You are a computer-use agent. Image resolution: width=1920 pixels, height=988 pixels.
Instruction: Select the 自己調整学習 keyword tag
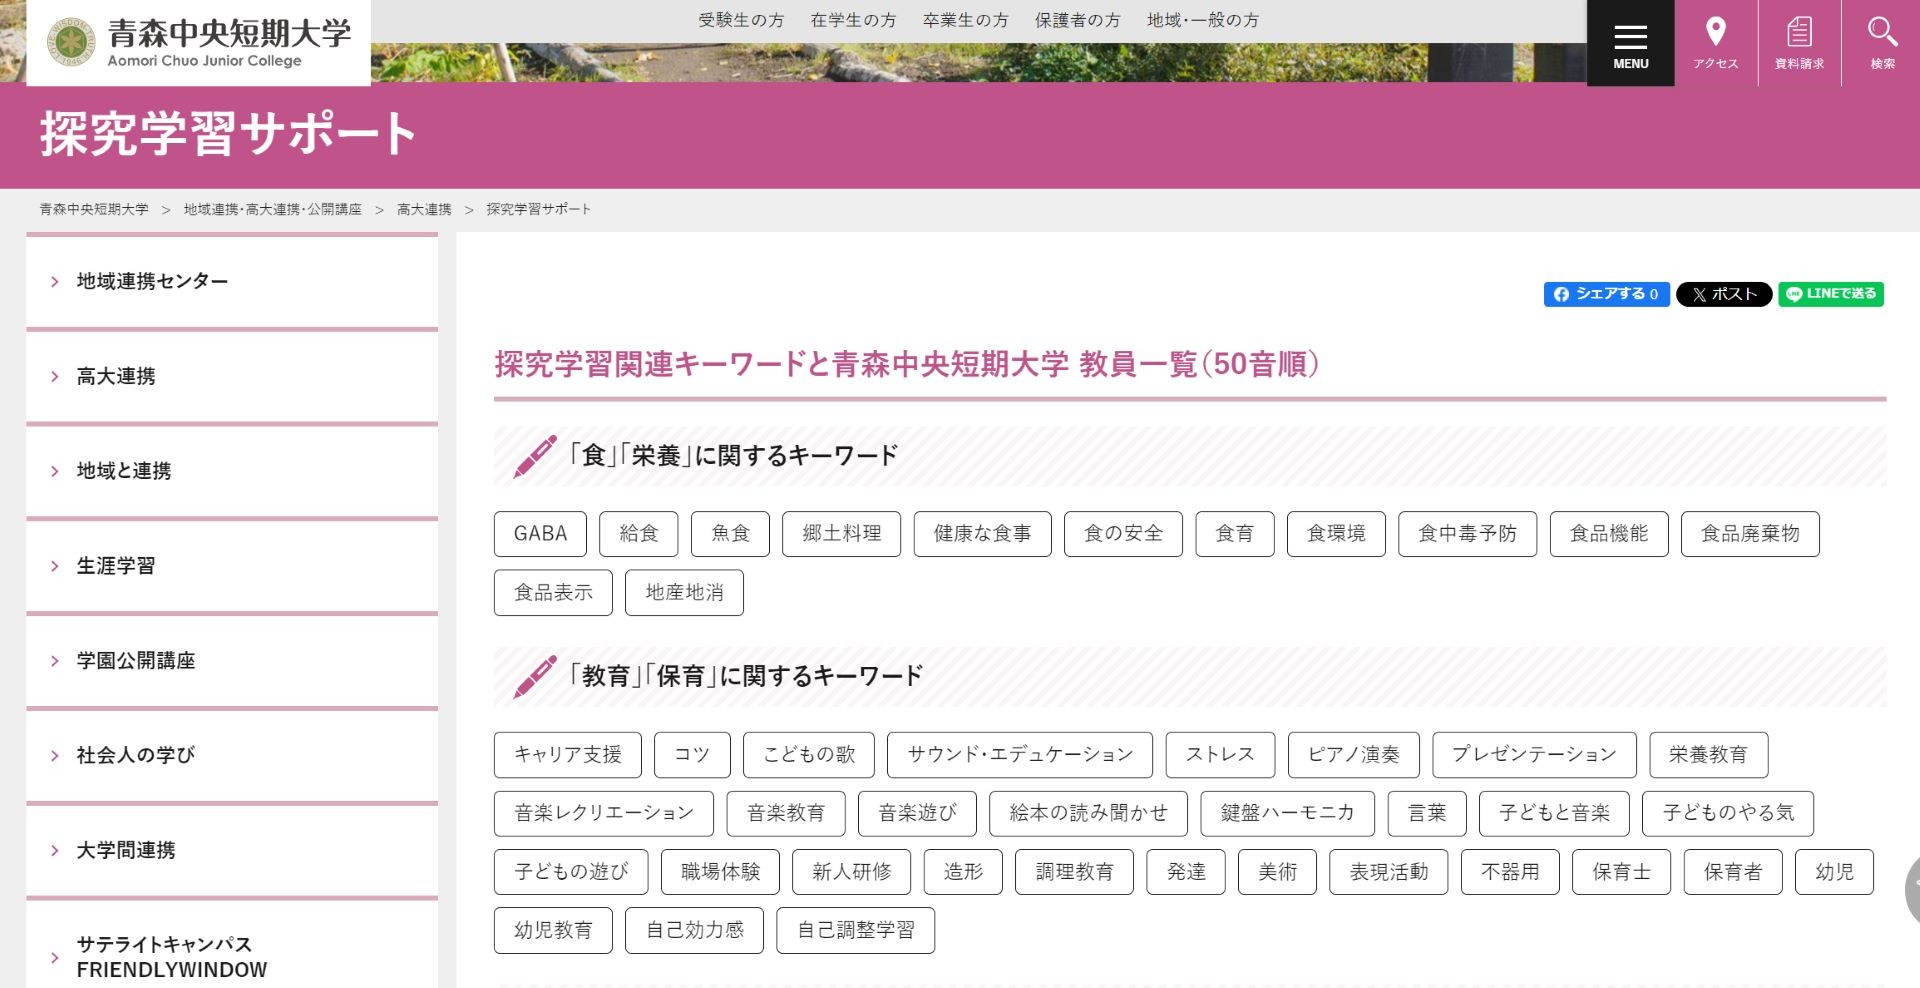[x=855, y=930]
